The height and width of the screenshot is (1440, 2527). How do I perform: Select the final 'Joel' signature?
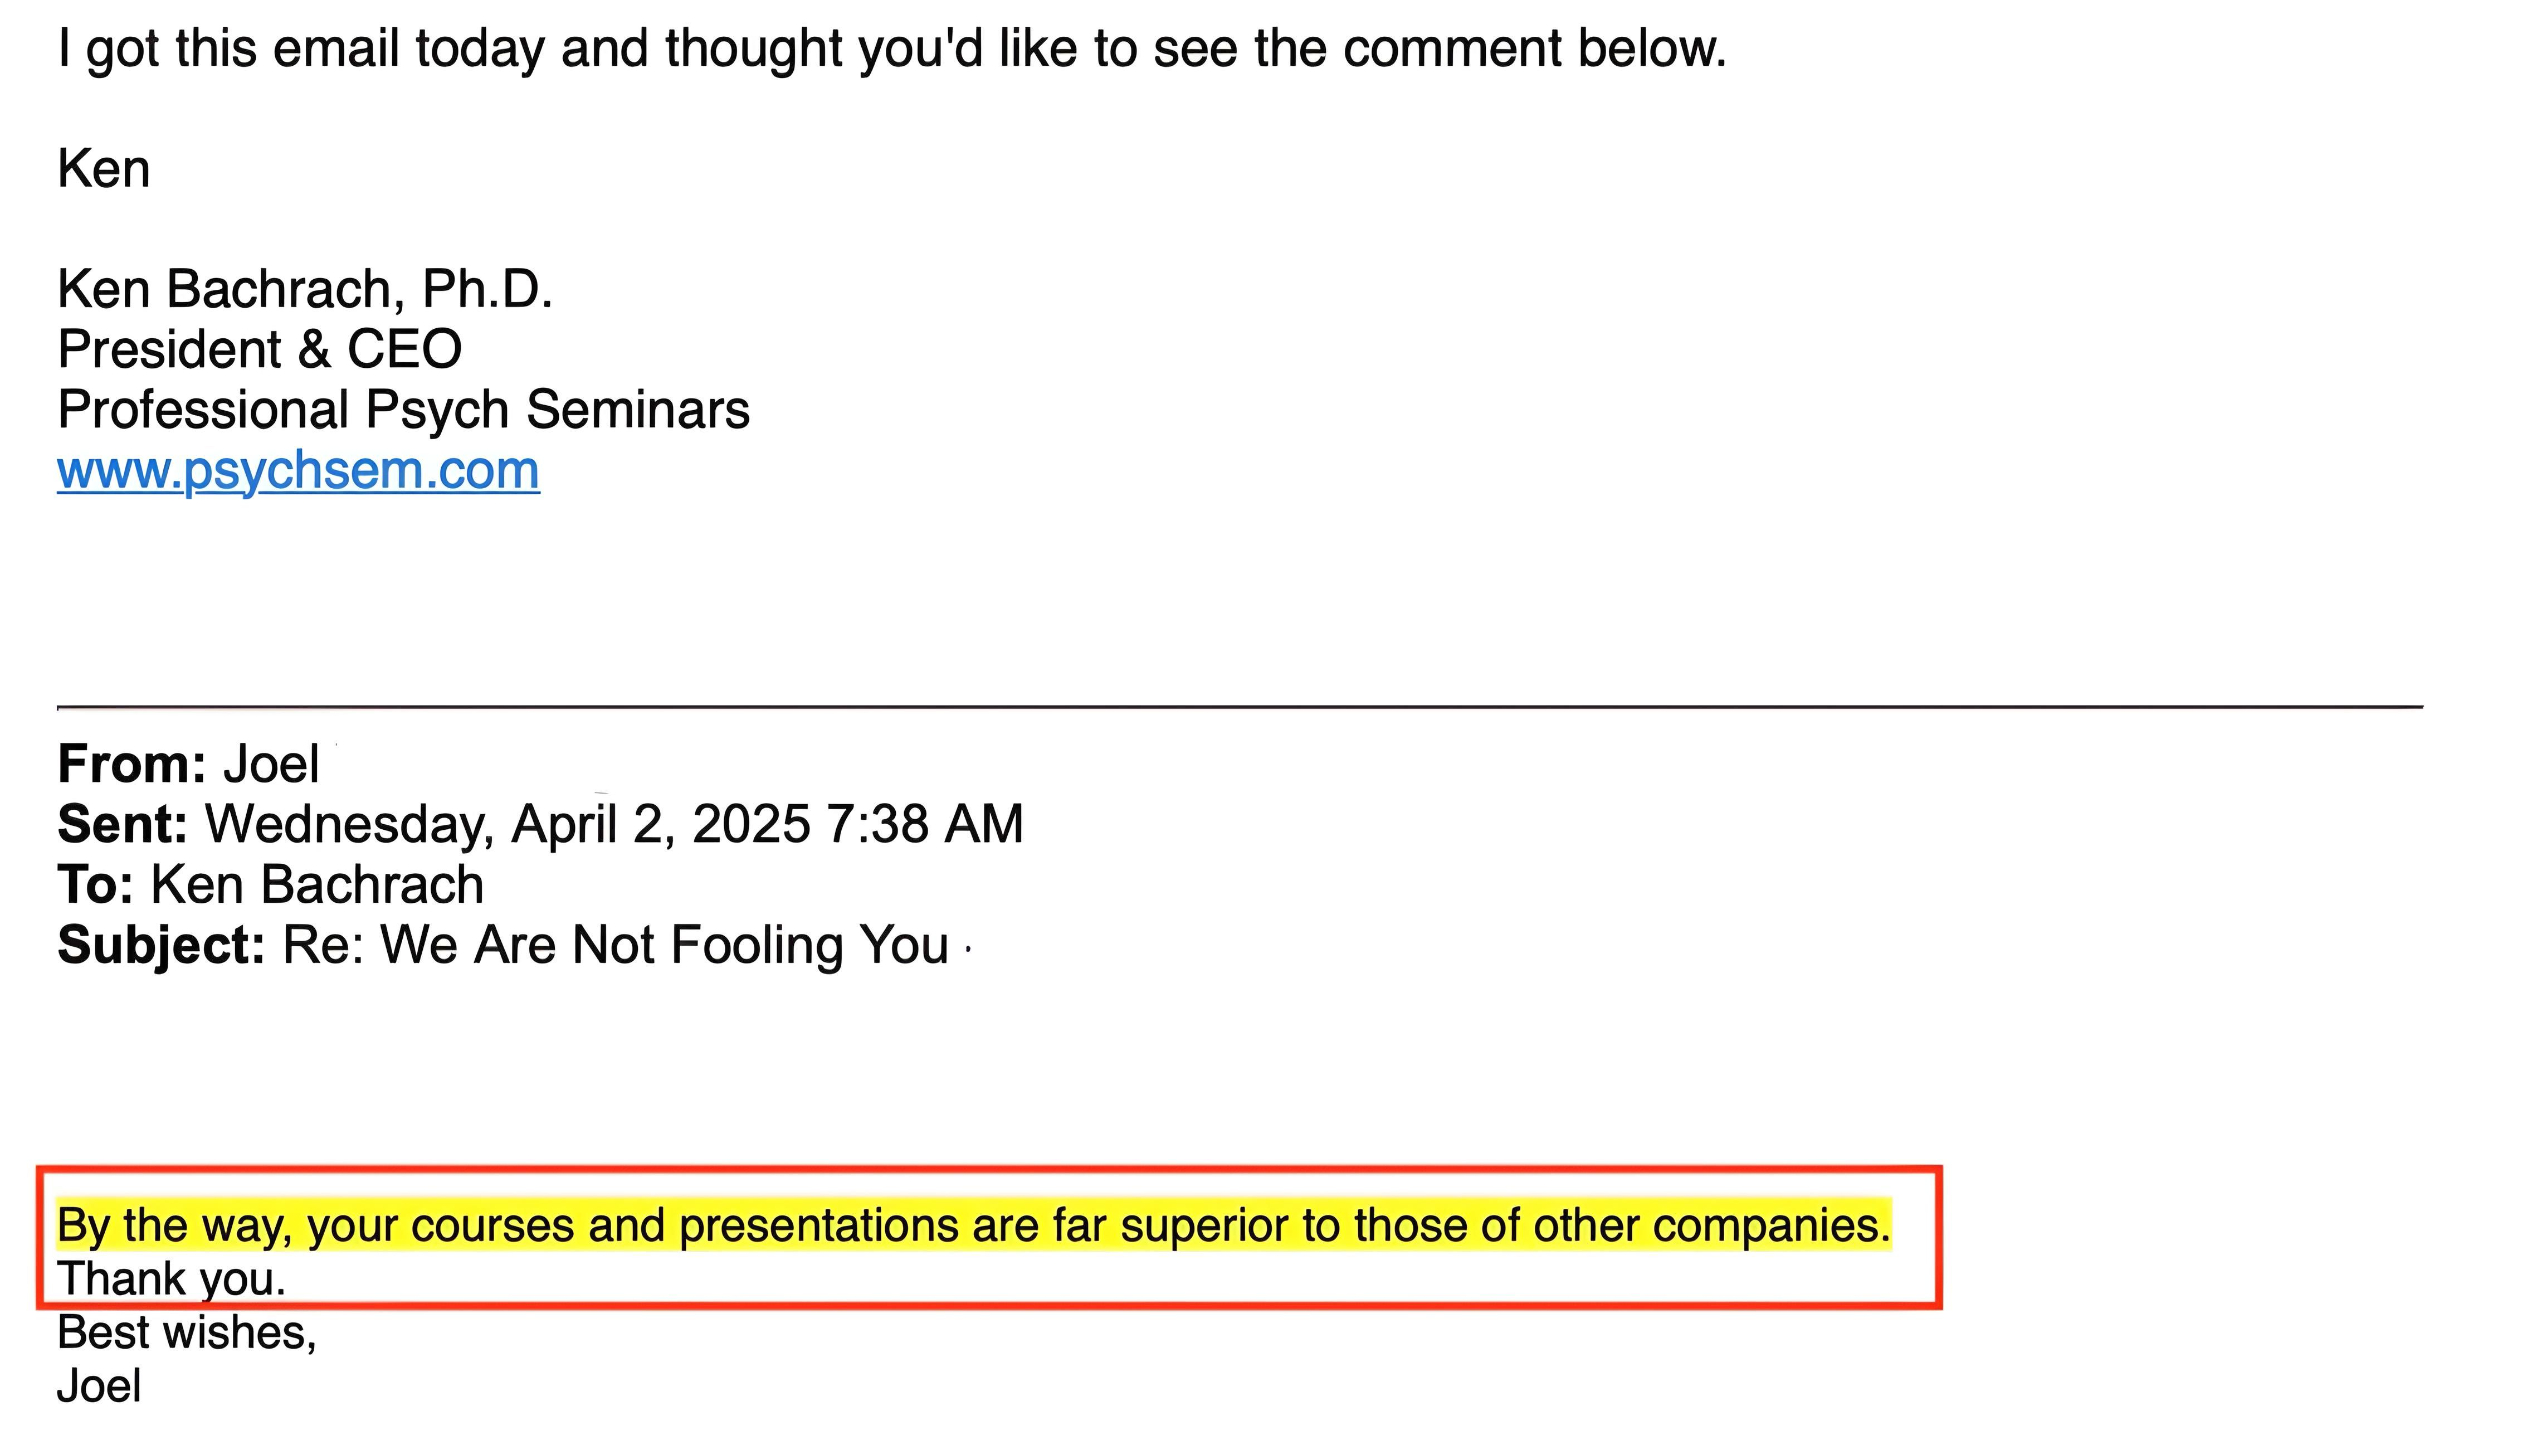click(99, 1386)
